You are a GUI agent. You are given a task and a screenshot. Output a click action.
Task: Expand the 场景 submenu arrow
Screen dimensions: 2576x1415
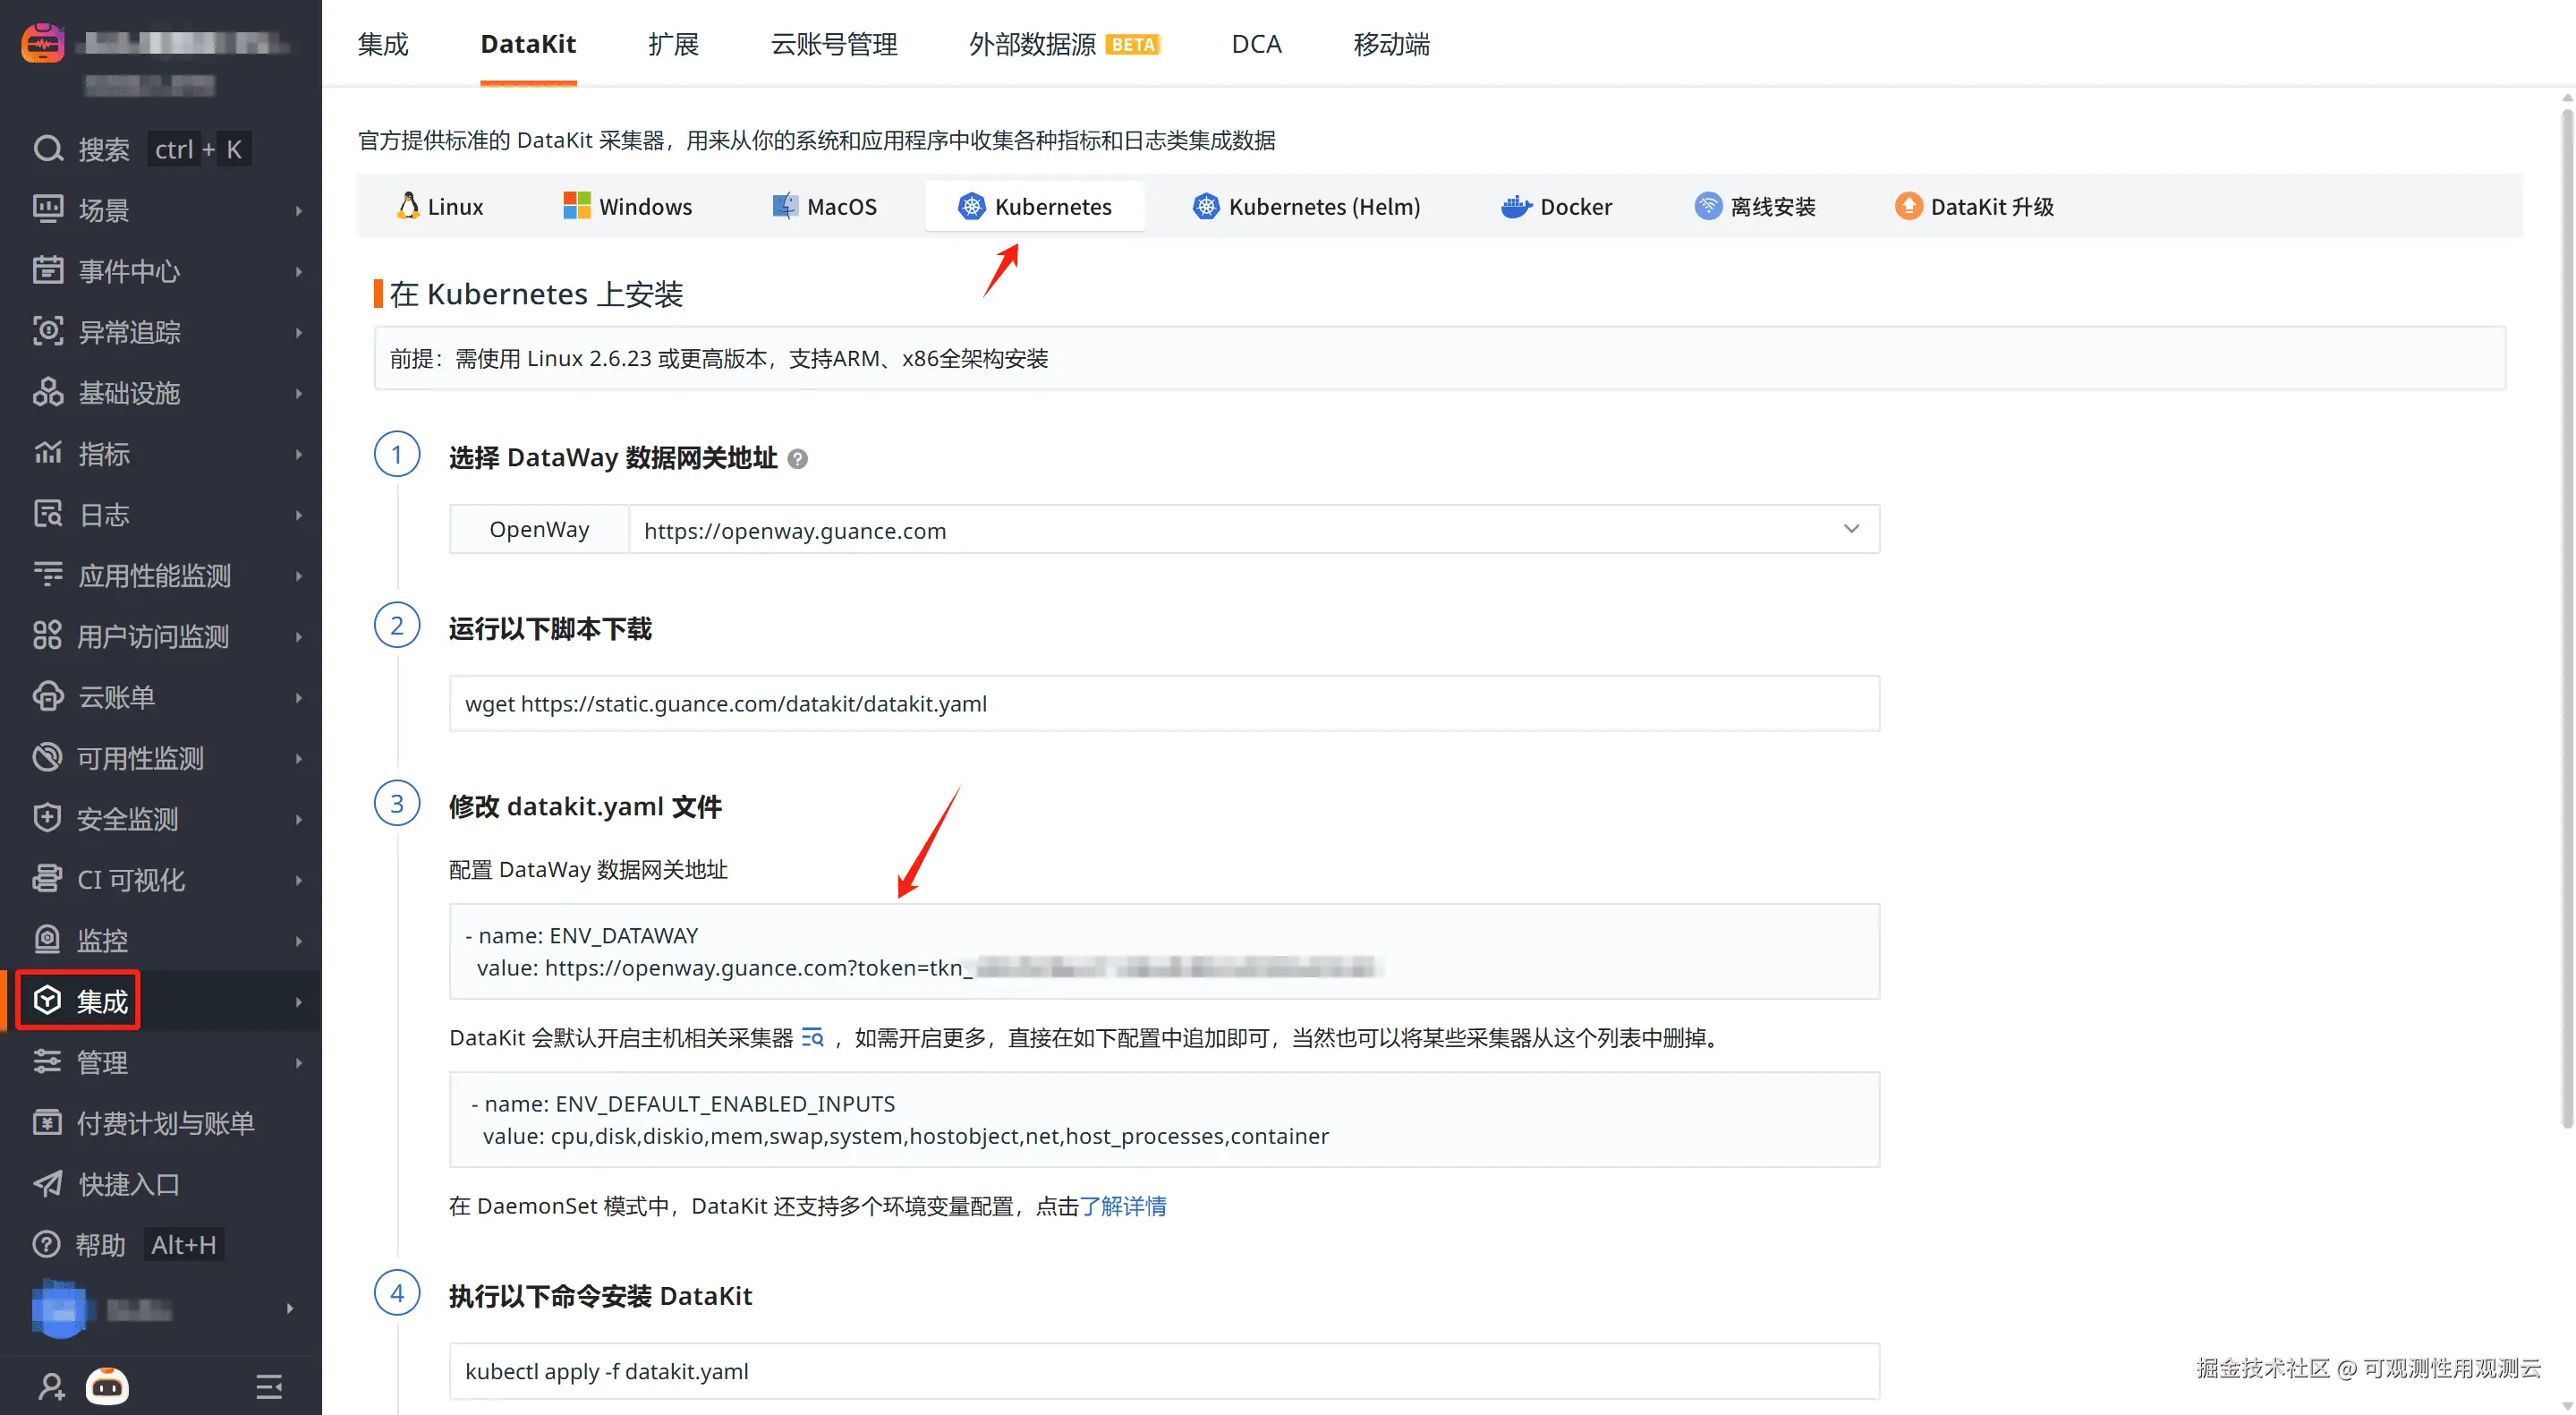[x=298, y=211]
